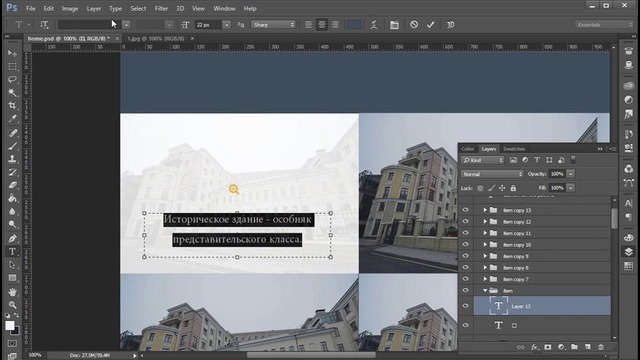Open the Essentials workspace dropdown
This screenshot has height=360, width=640.
[x=603, y=25]
